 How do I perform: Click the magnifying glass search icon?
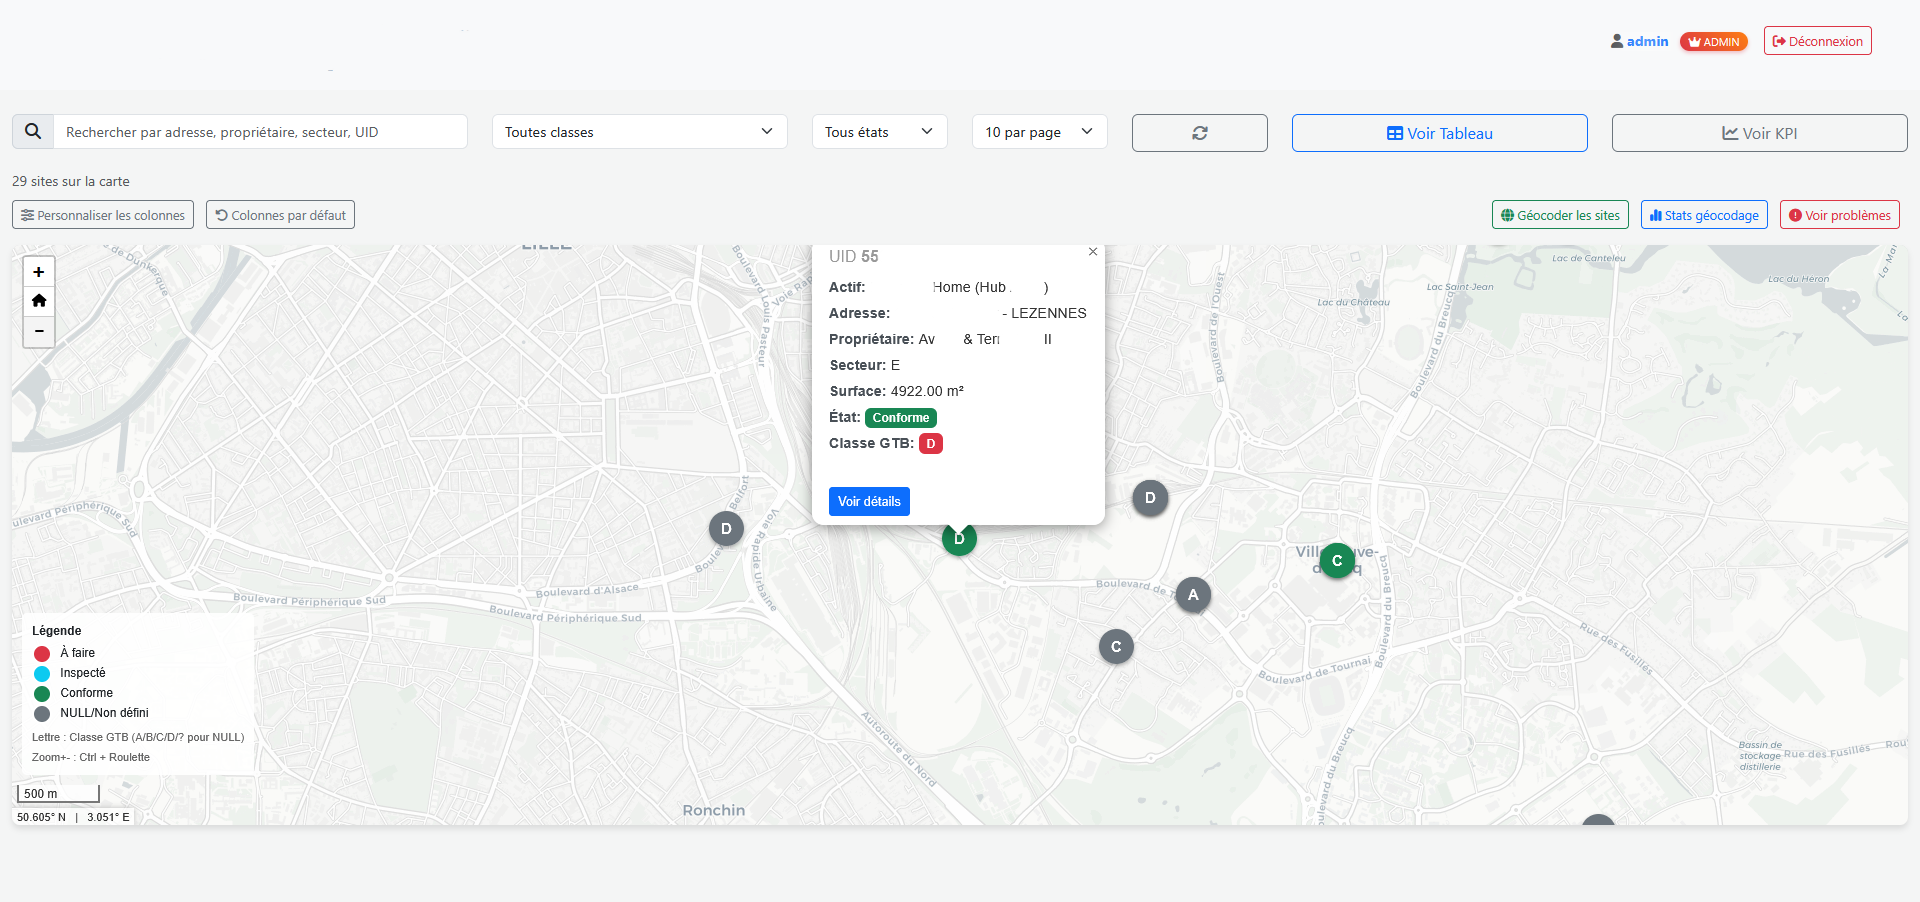[33, 132]
